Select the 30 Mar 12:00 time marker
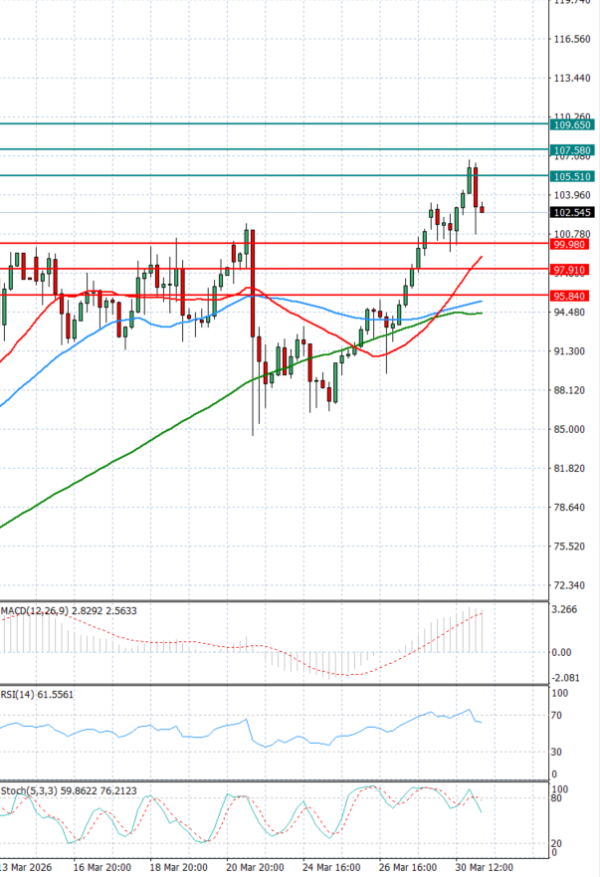 click(486, 867)
